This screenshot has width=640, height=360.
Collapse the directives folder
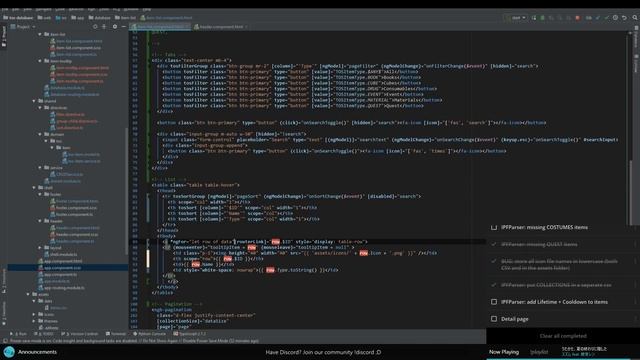coord(40,108)
